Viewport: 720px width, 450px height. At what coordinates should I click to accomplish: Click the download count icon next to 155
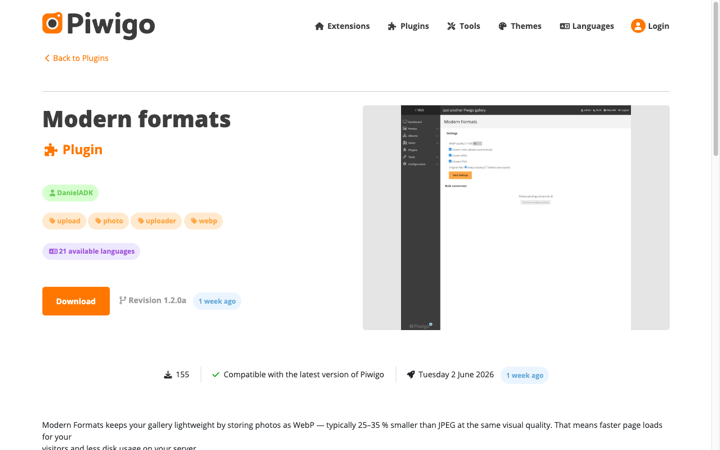click(x=168, y=375)
